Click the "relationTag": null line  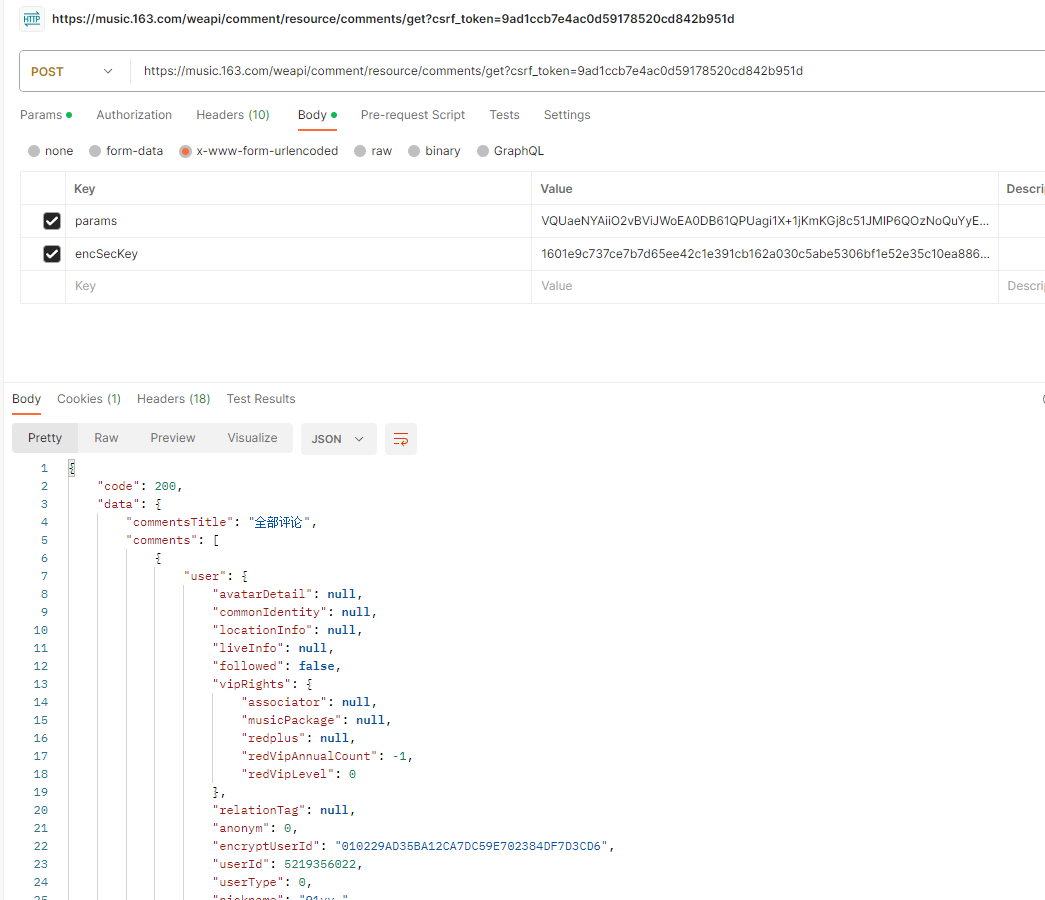284,810
